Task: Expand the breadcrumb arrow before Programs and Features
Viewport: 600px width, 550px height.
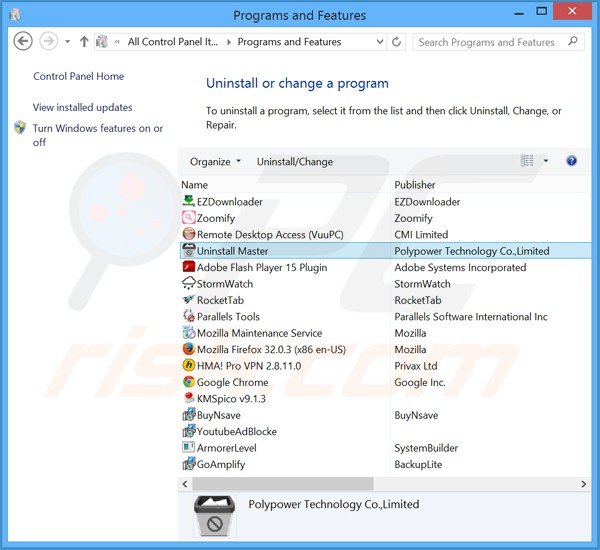Action: (x=228, y=42)
